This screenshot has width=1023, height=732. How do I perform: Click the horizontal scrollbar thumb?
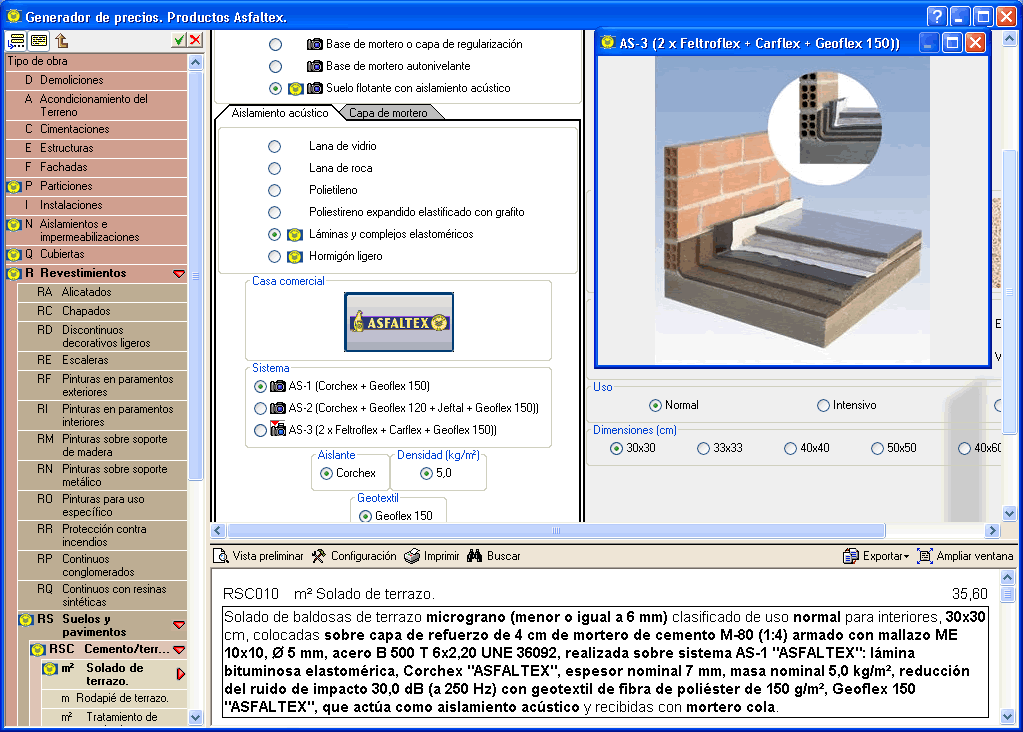tap(556, 530)
